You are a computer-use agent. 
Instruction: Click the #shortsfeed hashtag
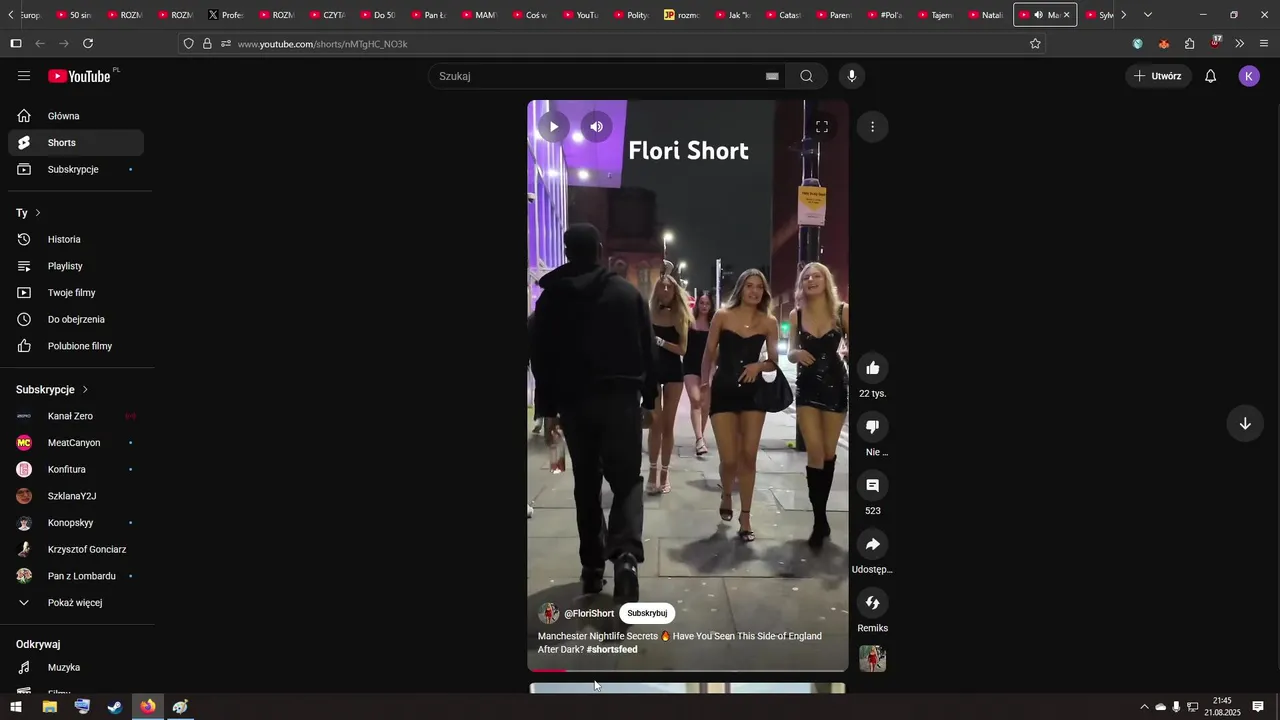pos(612,650)
